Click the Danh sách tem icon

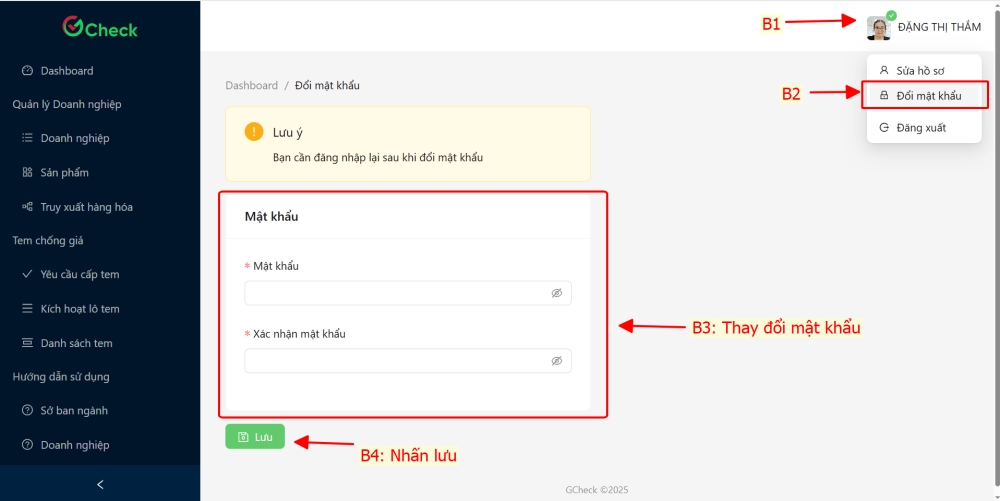(x=27, y=343)
